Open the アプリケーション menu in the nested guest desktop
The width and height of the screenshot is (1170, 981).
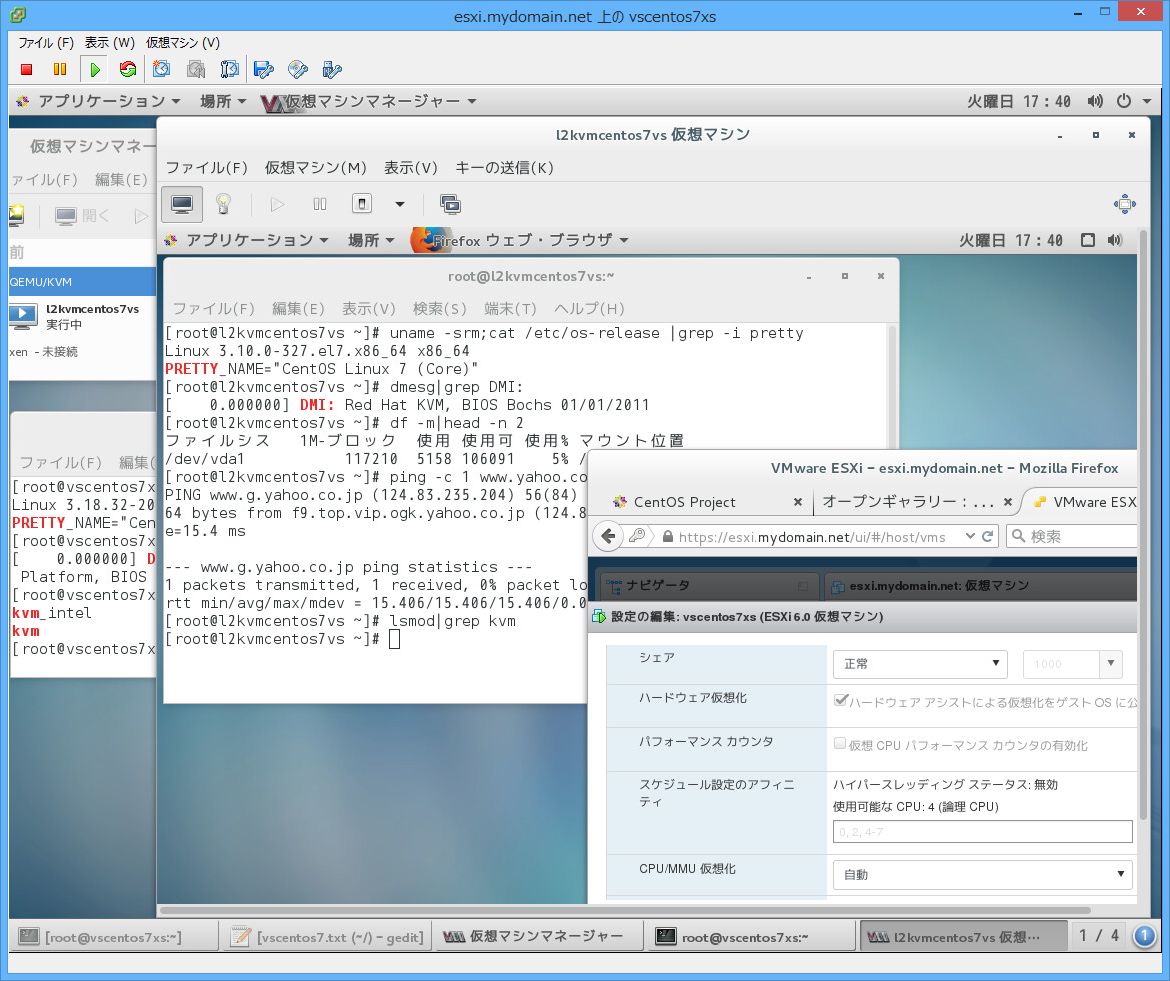246,240
